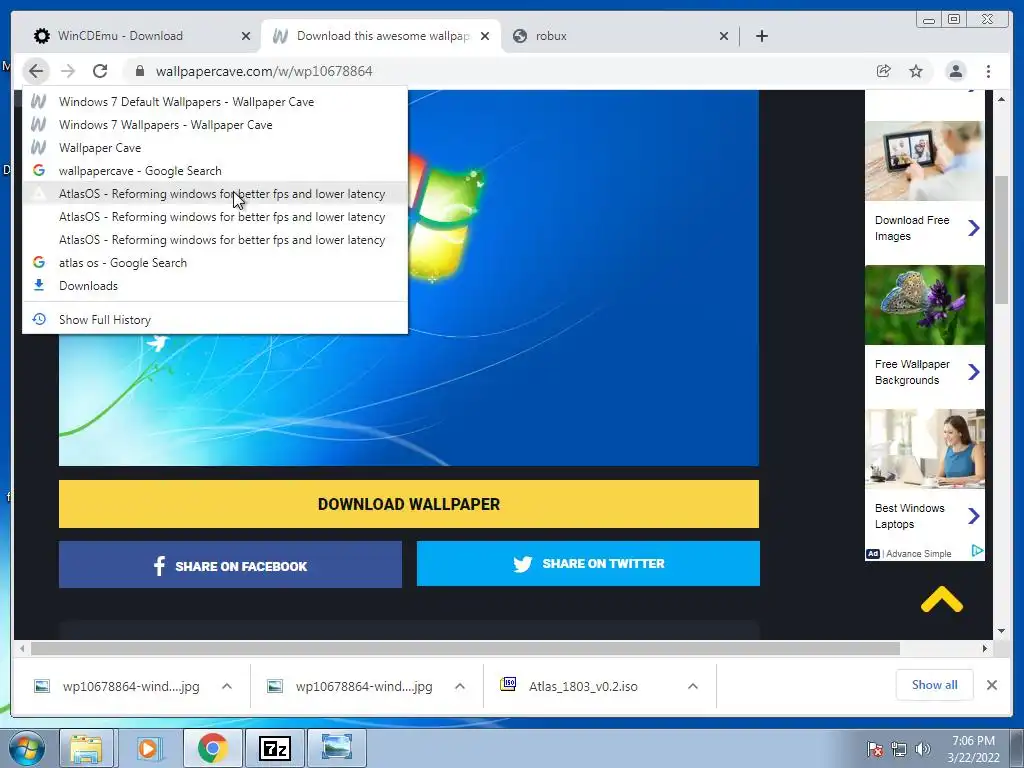Choose the Wallpaper Cave history entry
Image resolution: width=1024 pixels, height=768 pixels.
coord(215,148)
